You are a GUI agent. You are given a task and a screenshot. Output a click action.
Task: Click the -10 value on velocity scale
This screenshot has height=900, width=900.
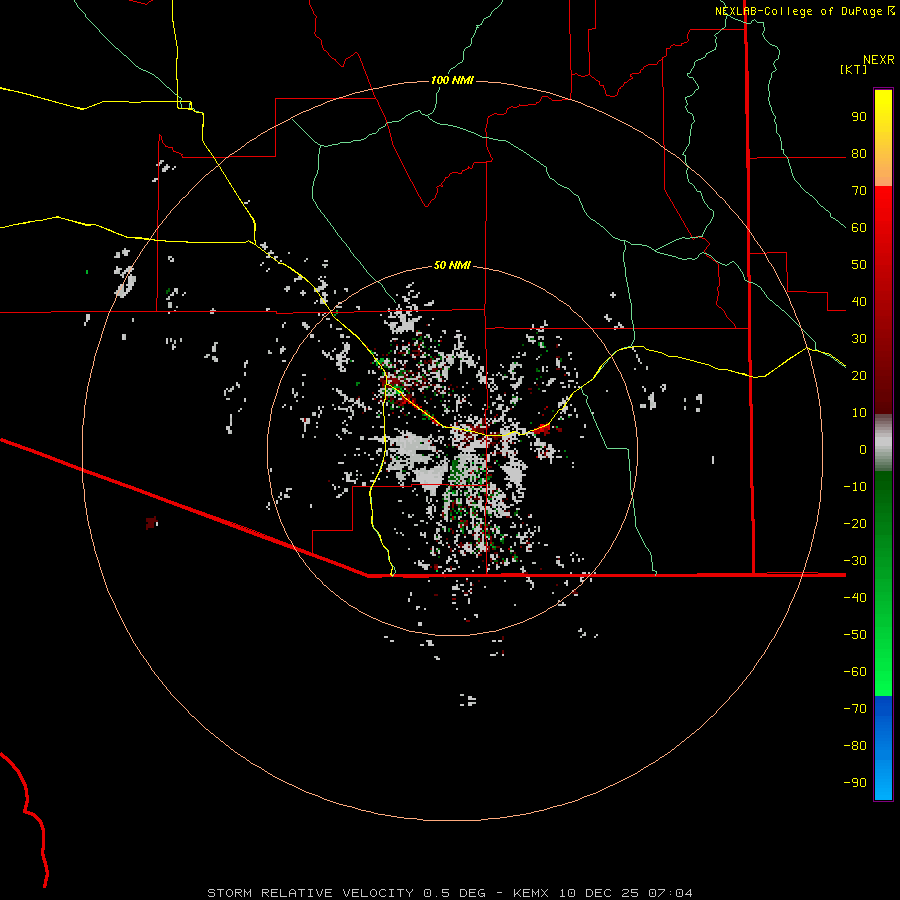pos(855,487)
